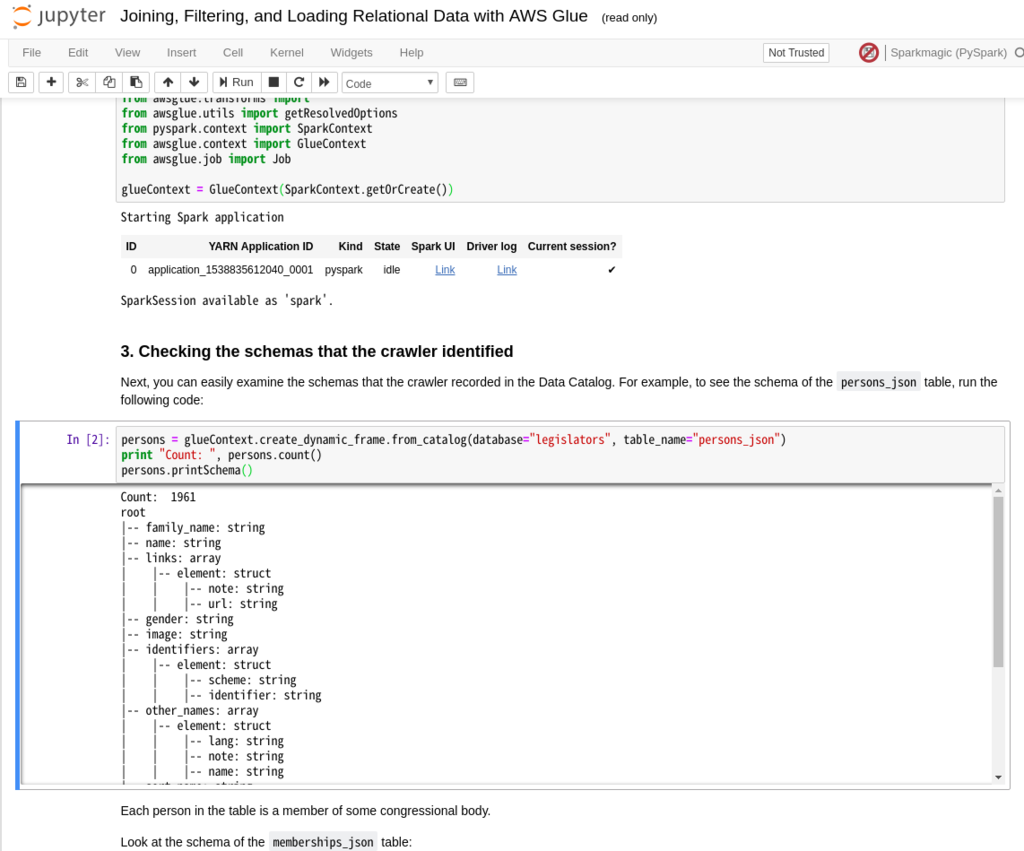The height and width of the screenshot is (851, 1024).
Task: Cut the selected cell
Action: click(x=81, y=82)
